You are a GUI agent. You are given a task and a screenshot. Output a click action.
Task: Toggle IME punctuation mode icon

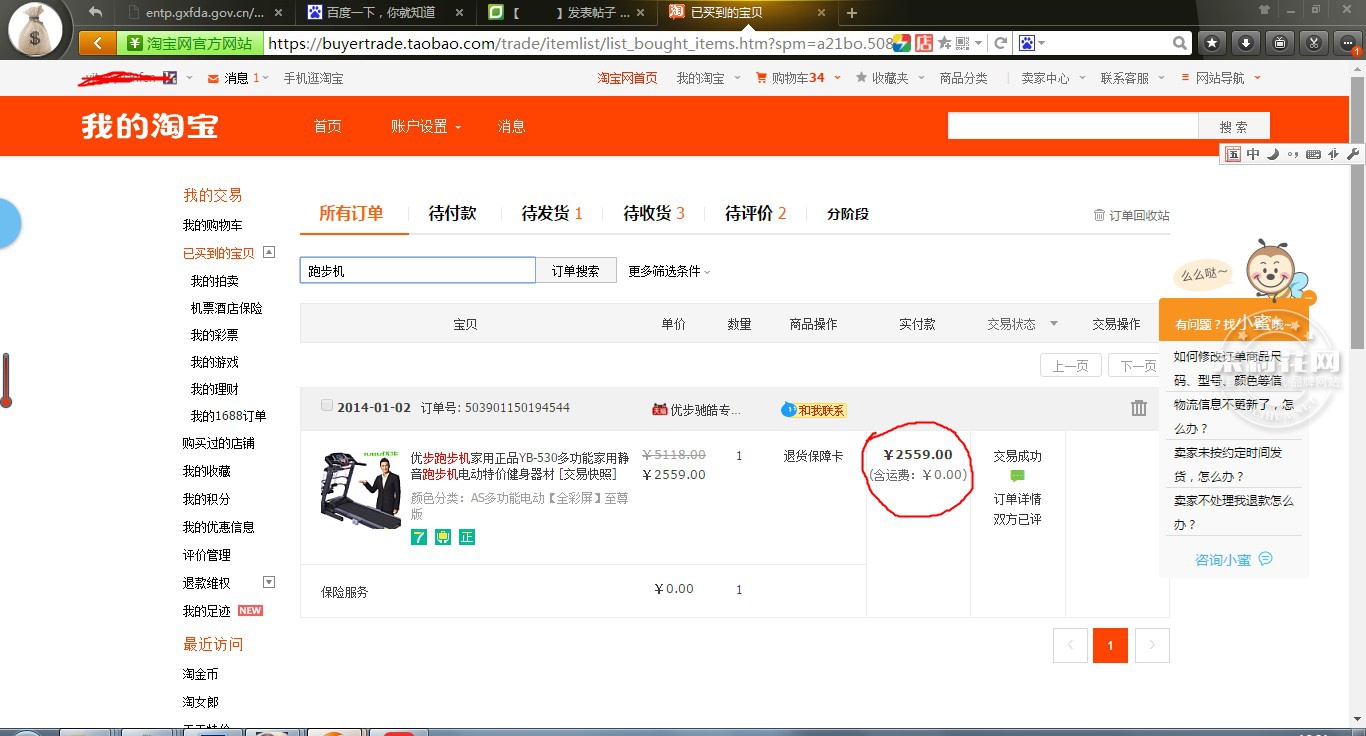[1293, 154]
